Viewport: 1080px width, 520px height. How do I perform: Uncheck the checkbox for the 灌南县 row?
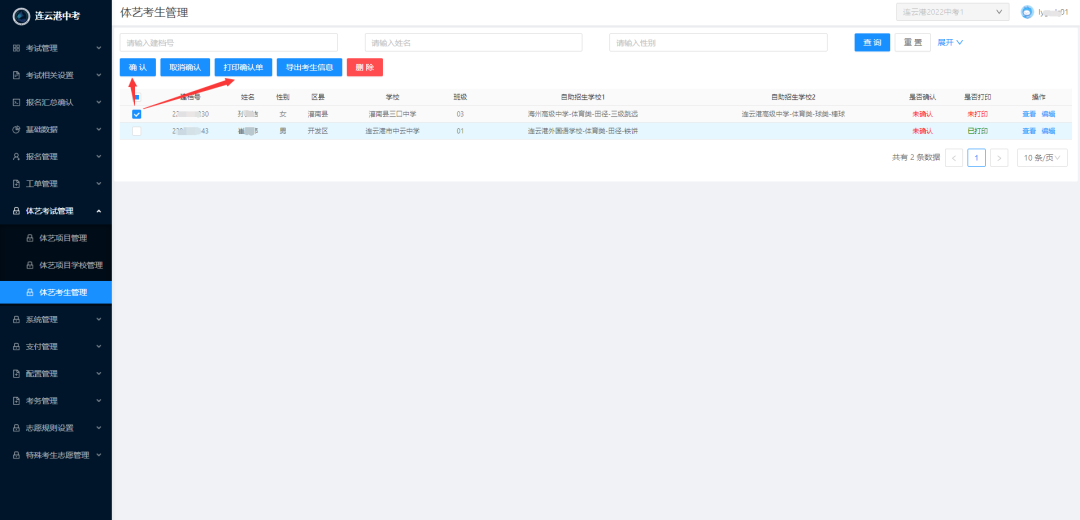tap(136, 114)
